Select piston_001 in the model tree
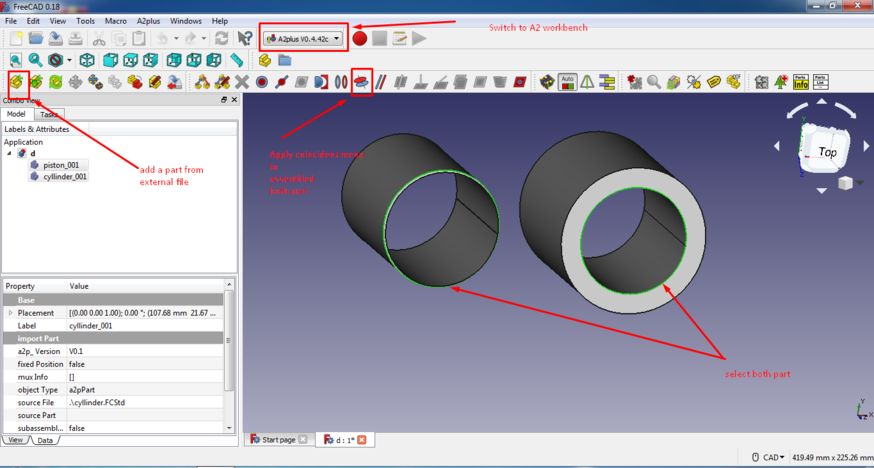Viewport: 874px width, 468px height. pos(59,165)
